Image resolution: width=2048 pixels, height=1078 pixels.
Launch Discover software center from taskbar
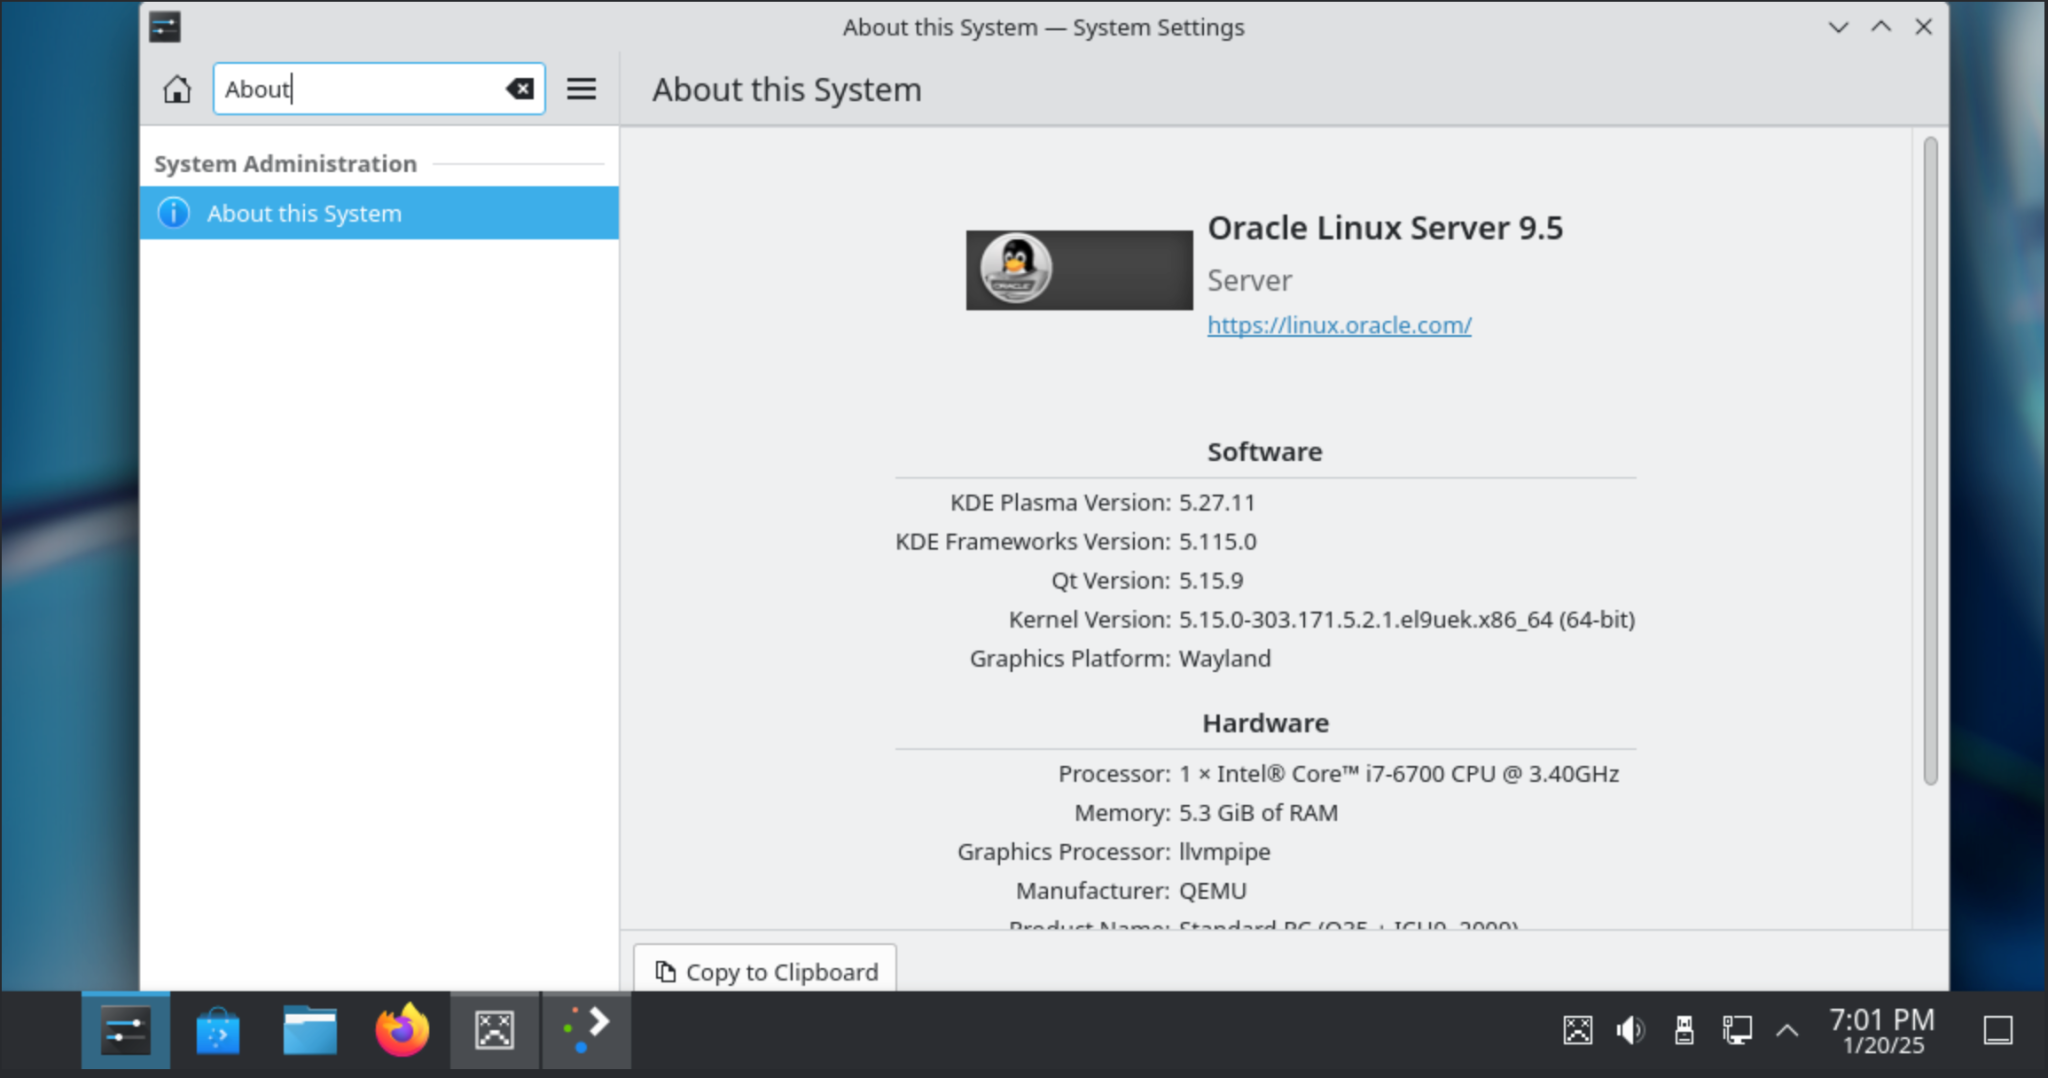[218, 1031]
